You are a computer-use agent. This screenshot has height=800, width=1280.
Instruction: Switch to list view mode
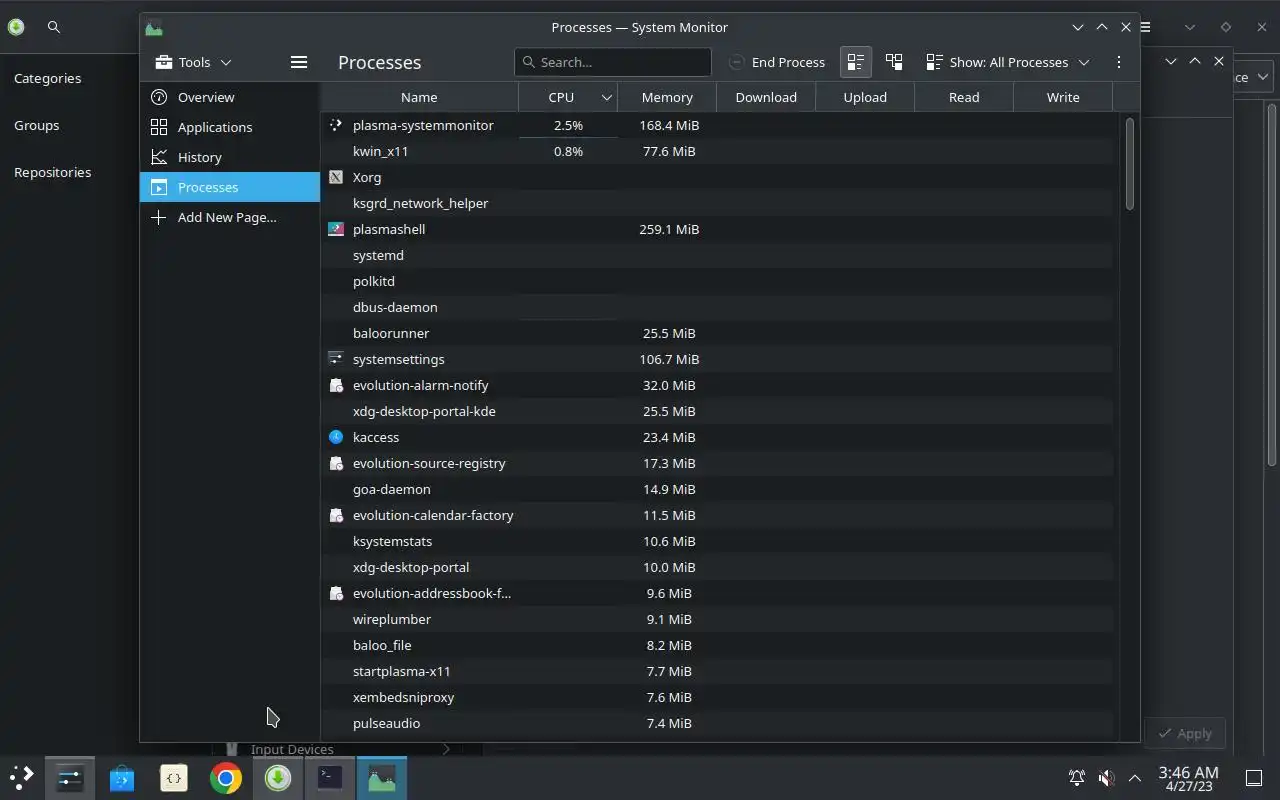[855, 62]
